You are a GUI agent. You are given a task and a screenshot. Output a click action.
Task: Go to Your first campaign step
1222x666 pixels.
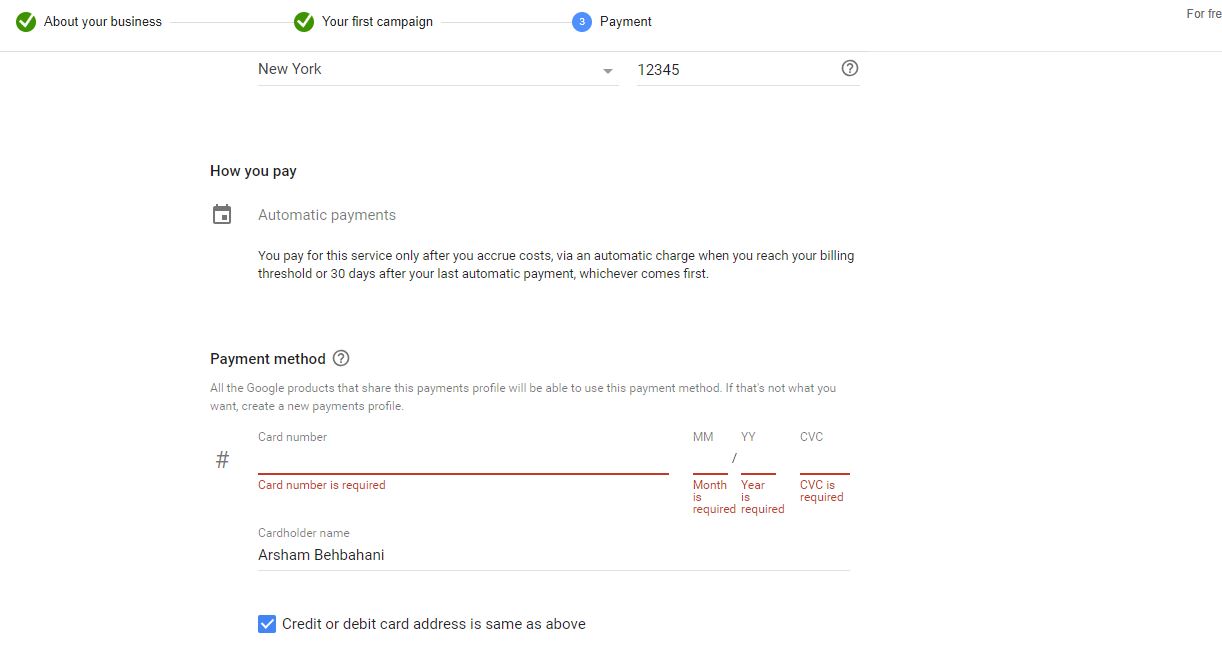click(x=377, y=22)
